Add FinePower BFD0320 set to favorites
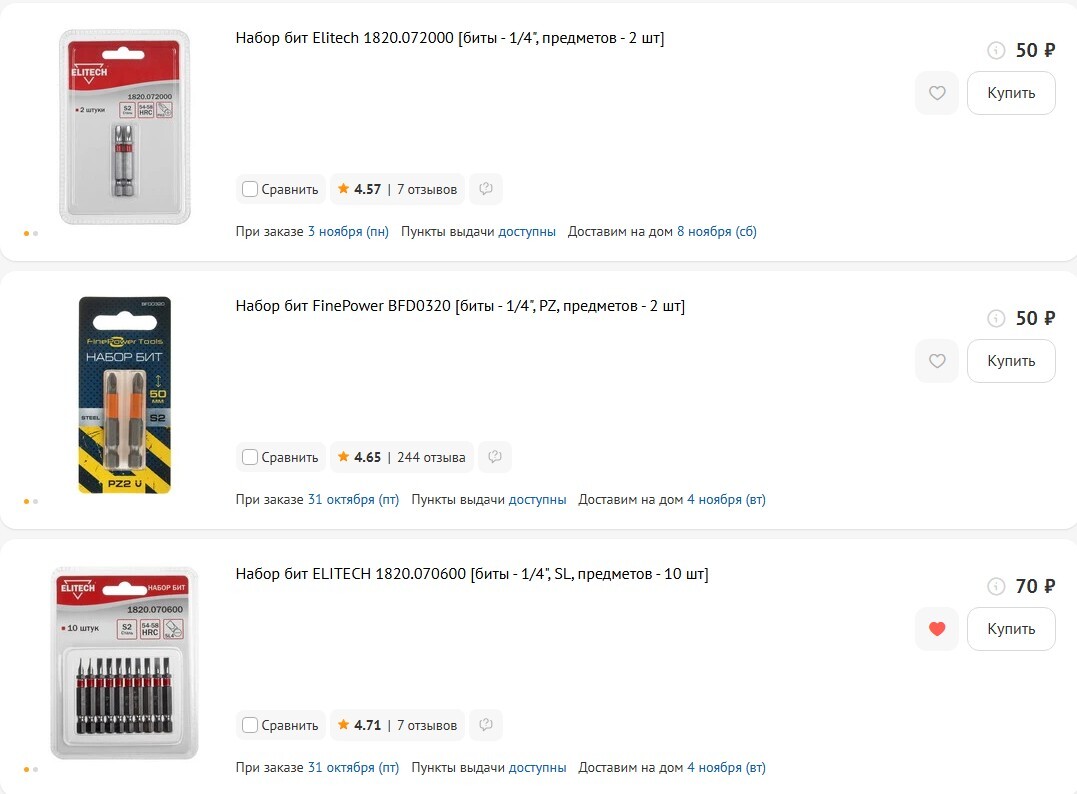1077x794 pixels. (936, 361)
